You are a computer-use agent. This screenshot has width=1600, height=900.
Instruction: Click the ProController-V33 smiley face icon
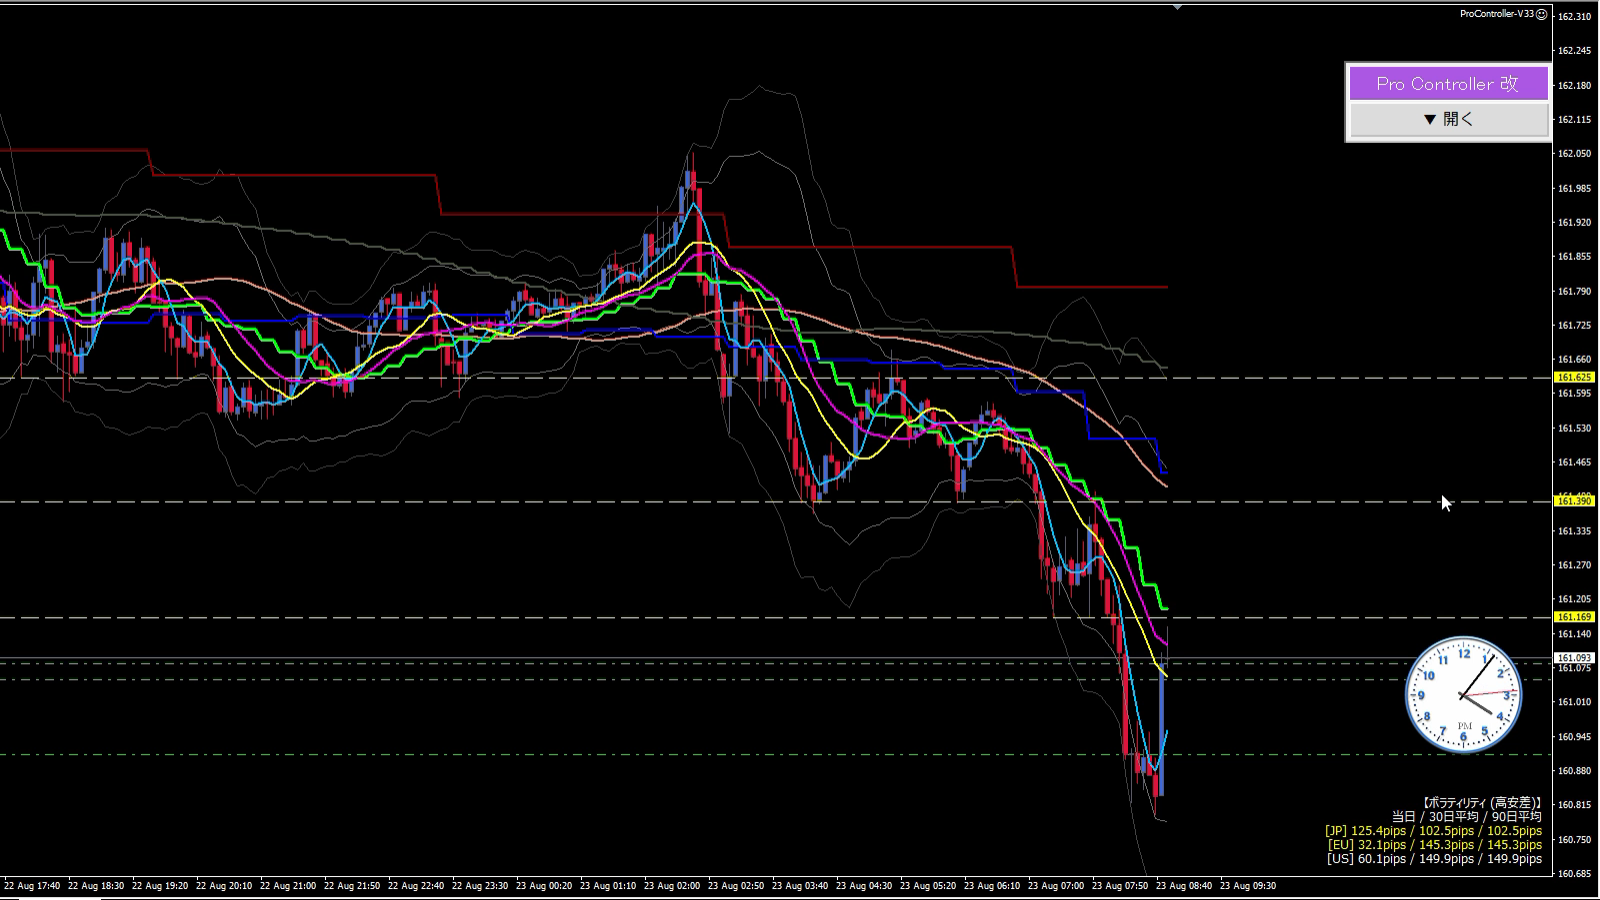1541,14
